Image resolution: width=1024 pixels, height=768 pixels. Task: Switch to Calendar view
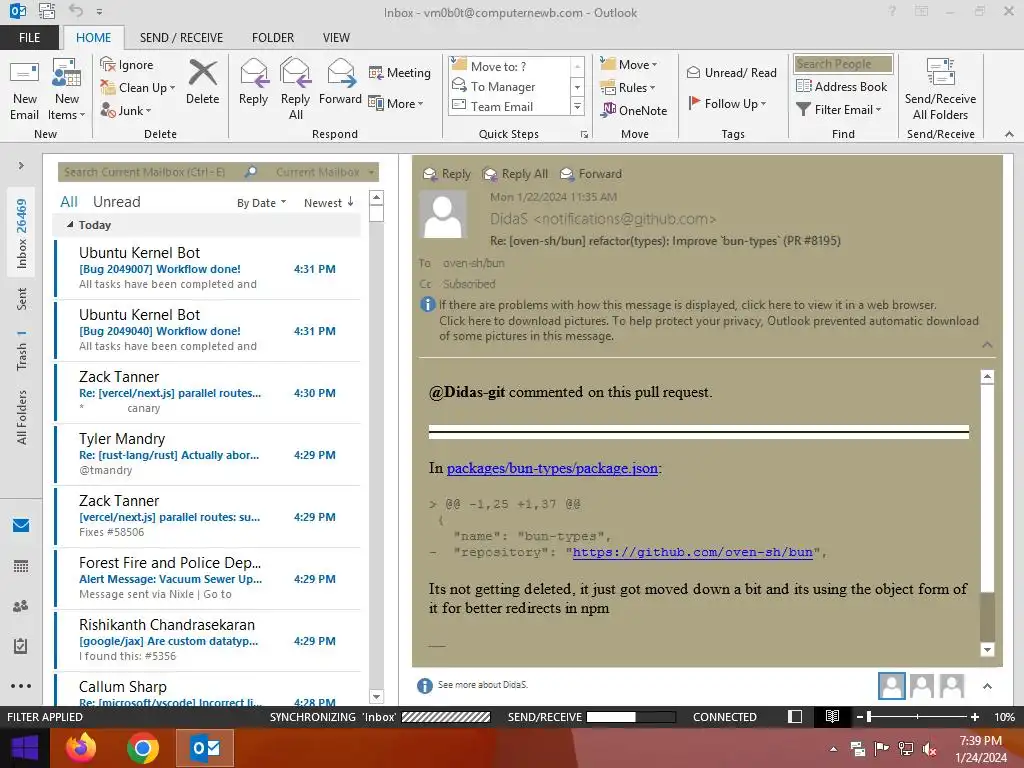[x=21, y=566]
